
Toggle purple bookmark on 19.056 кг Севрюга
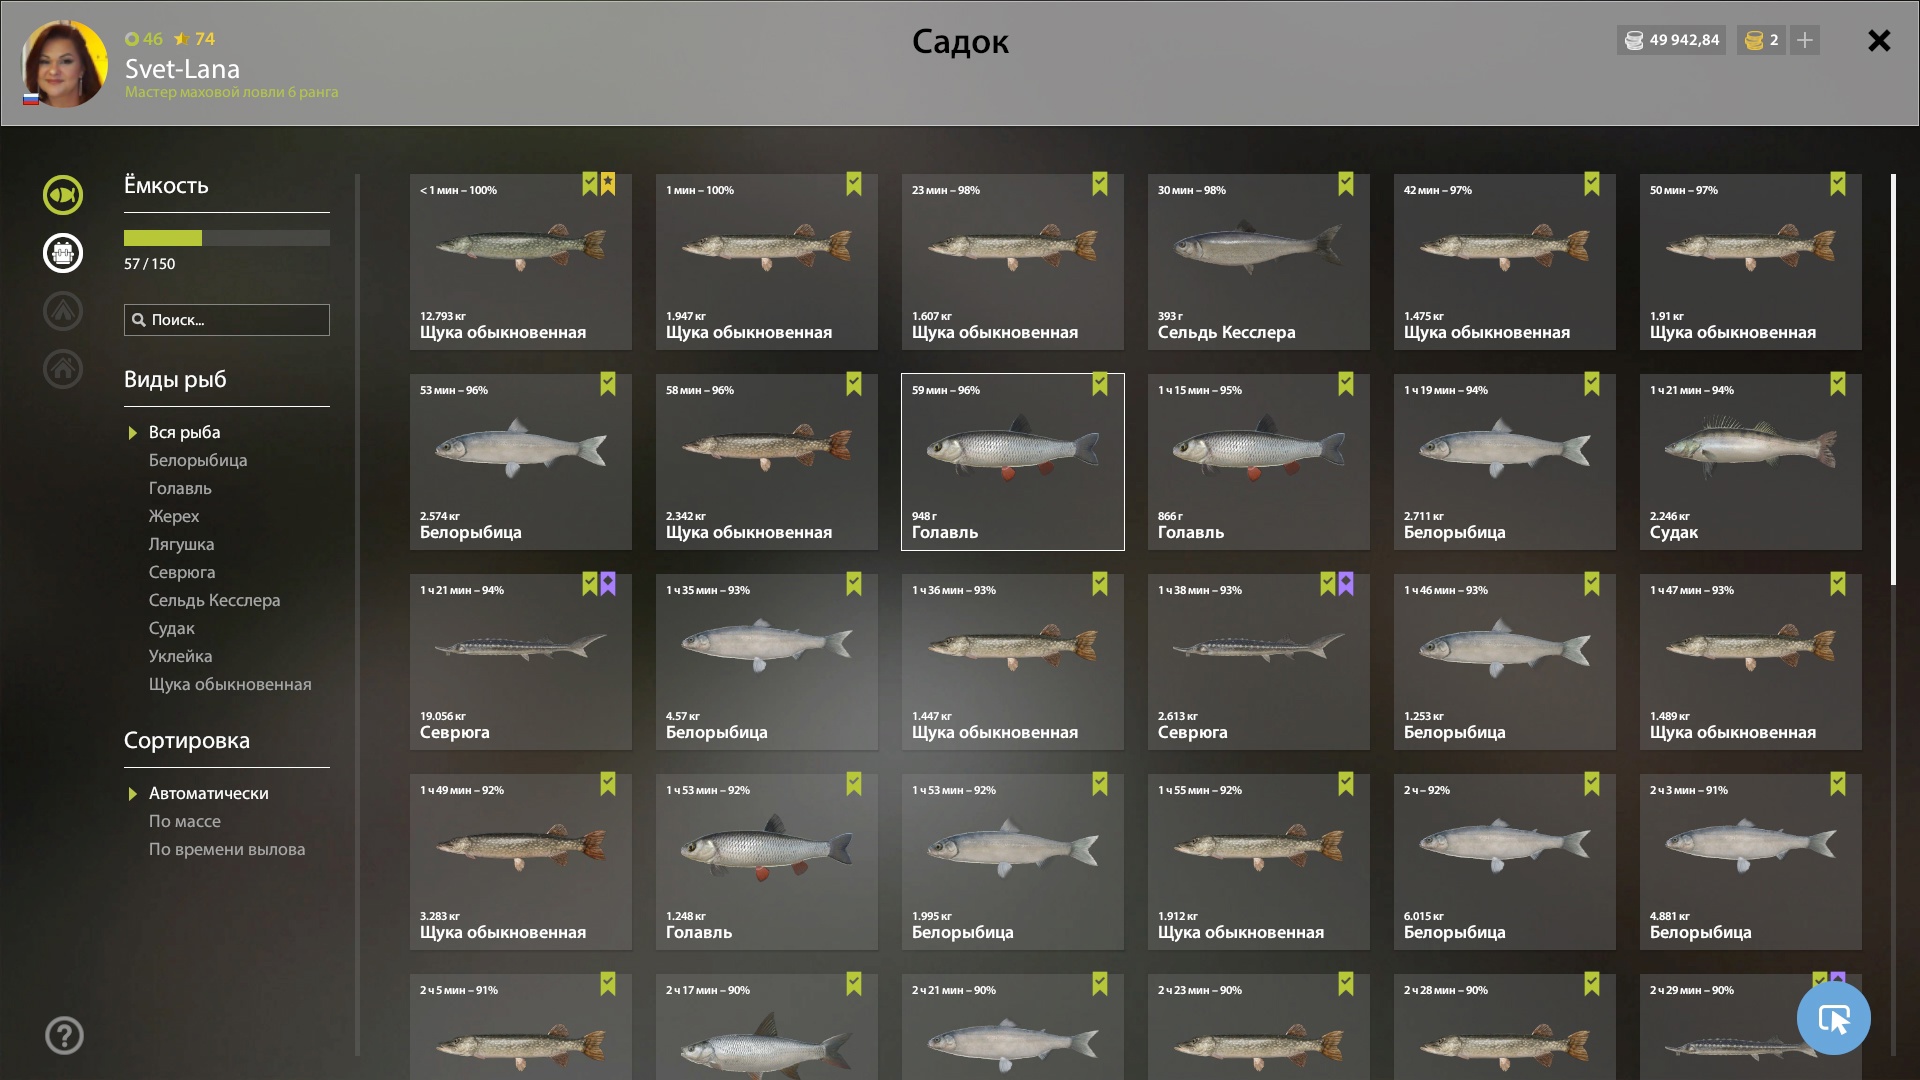608,584
